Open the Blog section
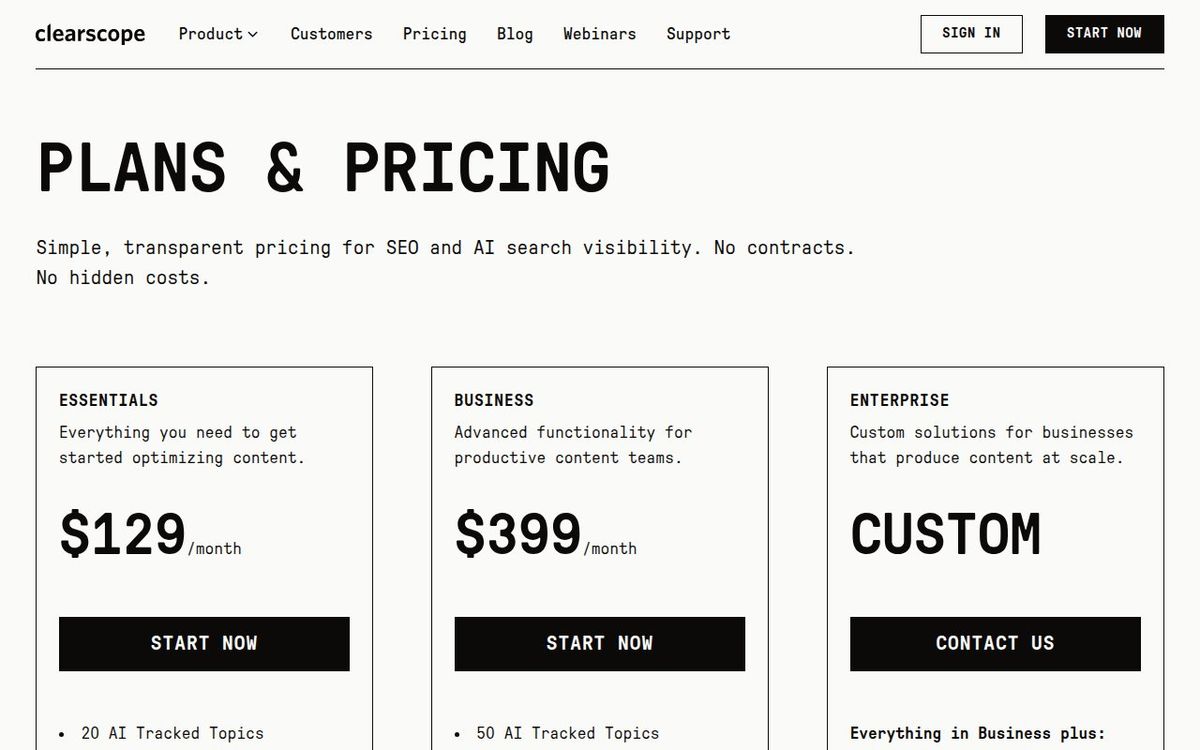The width and height of the screenshot is (1200, 750). pos(514,34)
